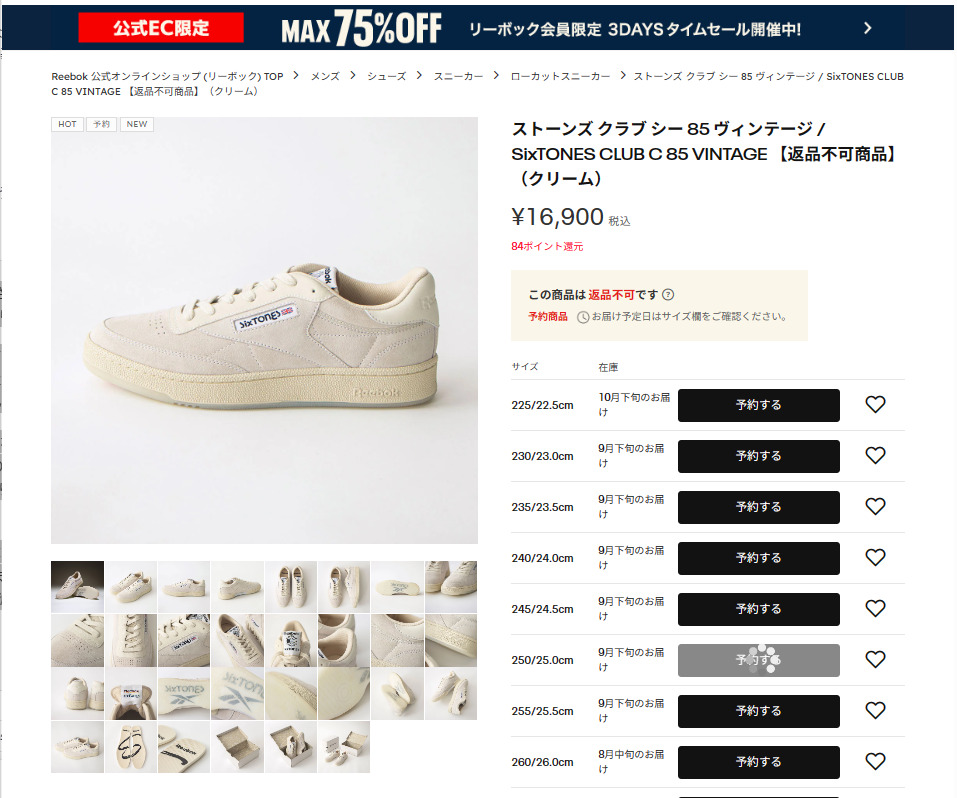The height and width of the screenshot is (798, 957).
Task: Toggle heart for 240/24.0cm size
Action: (875, 557)
